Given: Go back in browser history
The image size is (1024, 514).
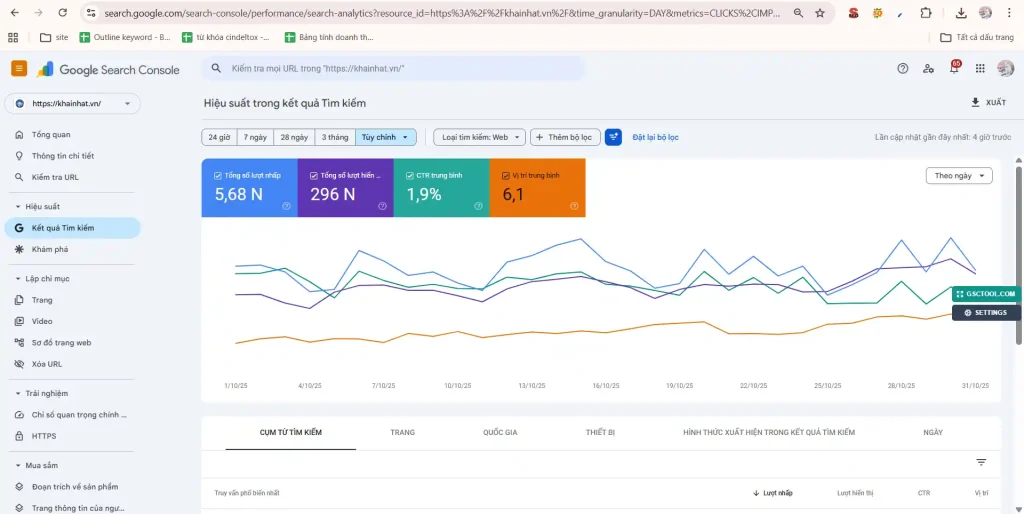Looking at the screenshot, I should (x=15, y=12).
